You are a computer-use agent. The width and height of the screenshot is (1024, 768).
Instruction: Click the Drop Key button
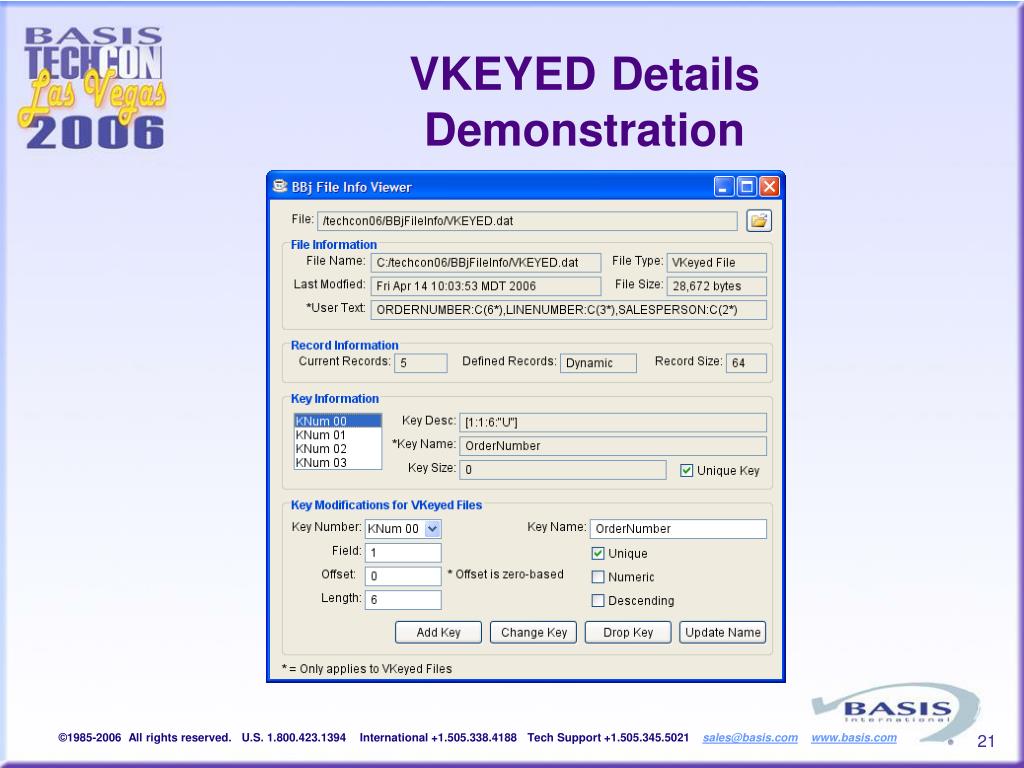pos(628,632)
